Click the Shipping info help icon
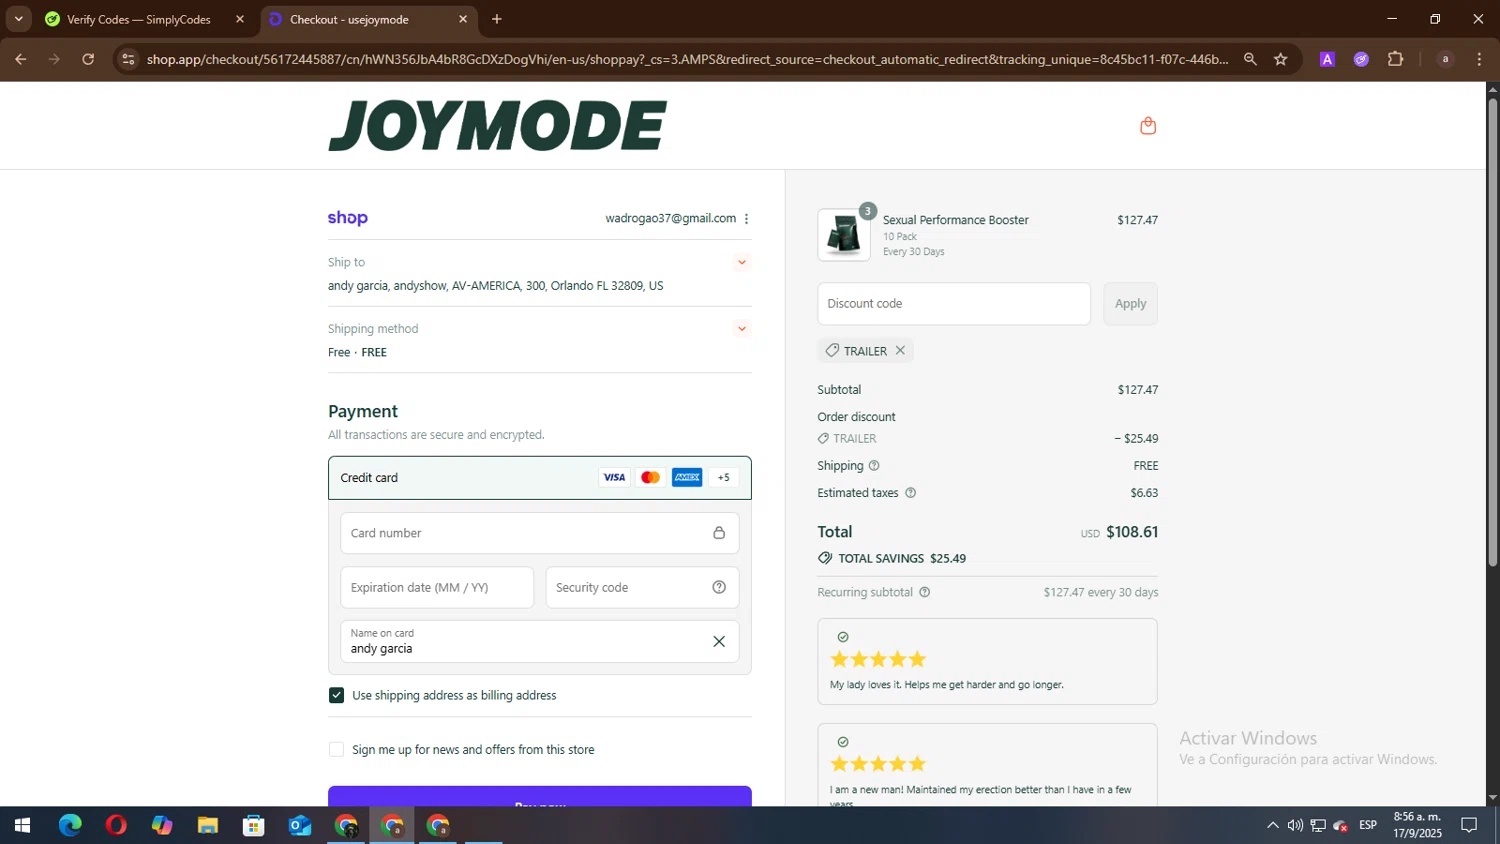 (874, 466)
